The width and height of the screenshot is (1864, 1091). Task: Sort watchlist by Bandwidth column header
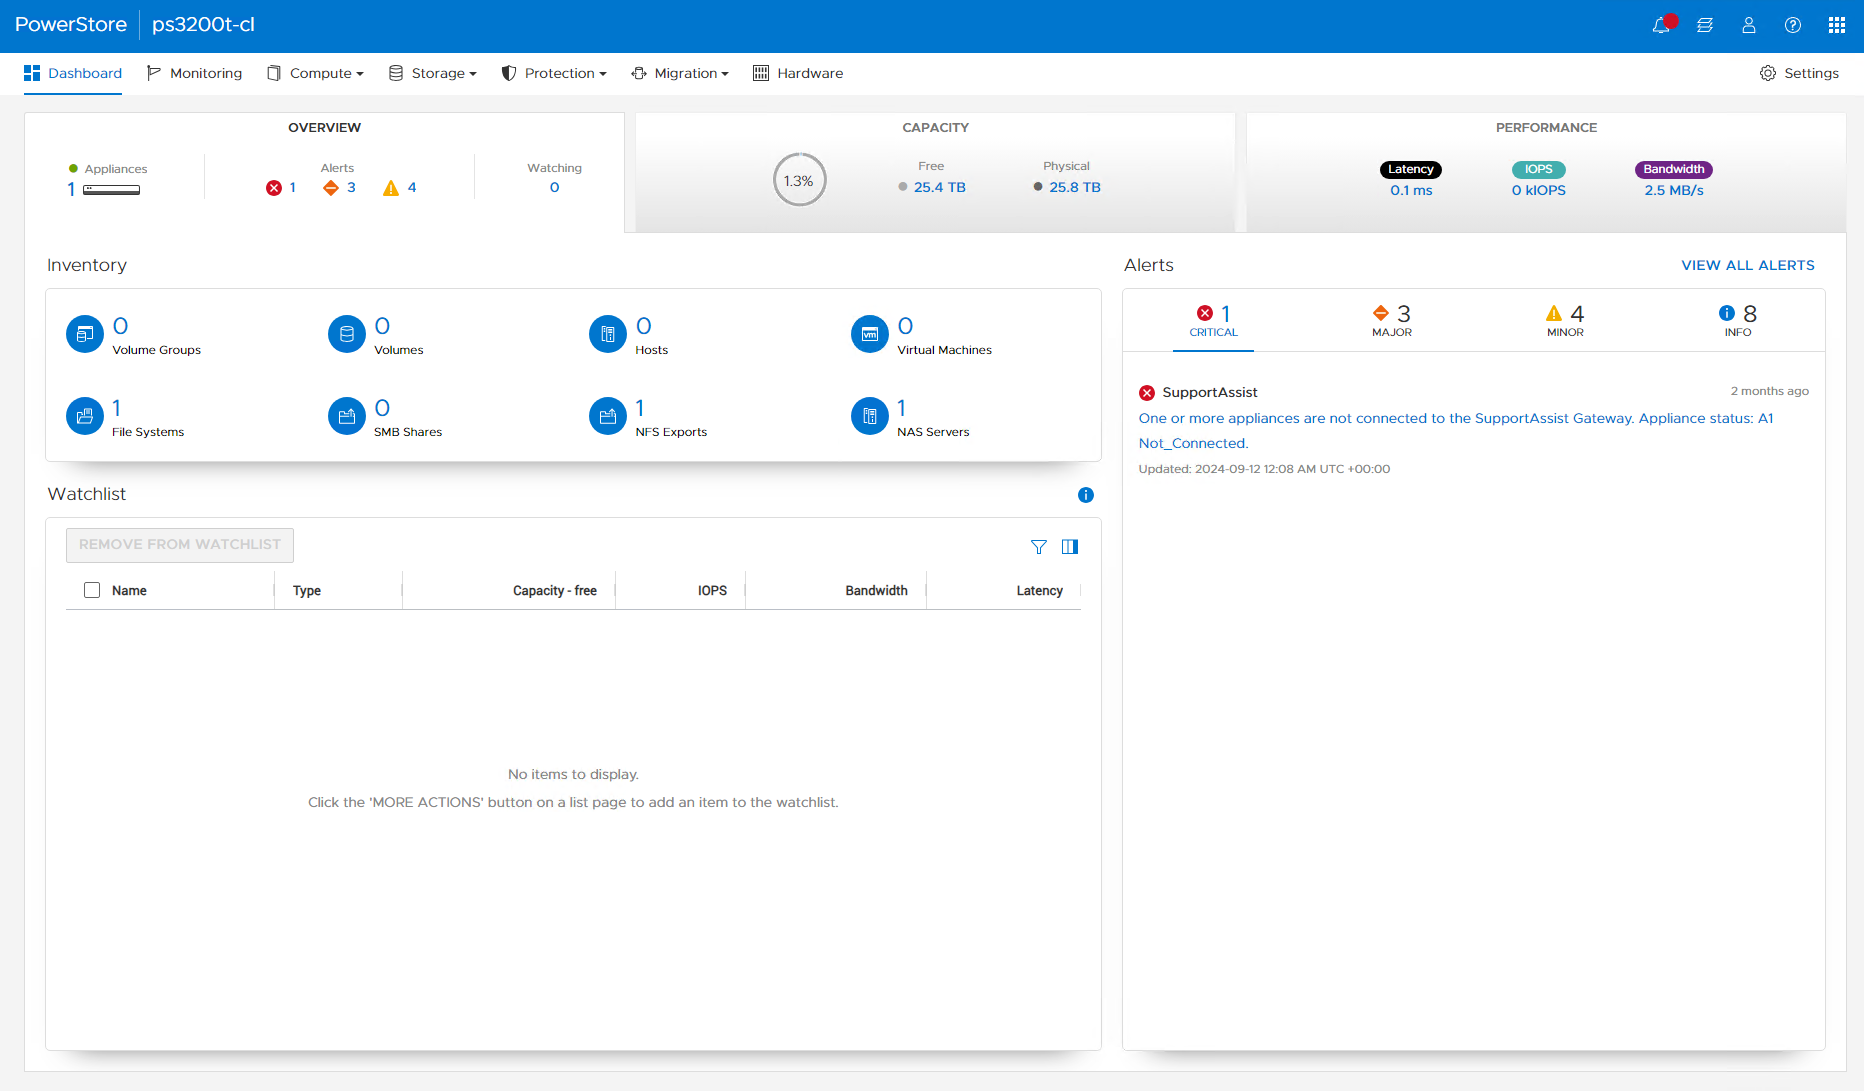(x=877, y=591)
